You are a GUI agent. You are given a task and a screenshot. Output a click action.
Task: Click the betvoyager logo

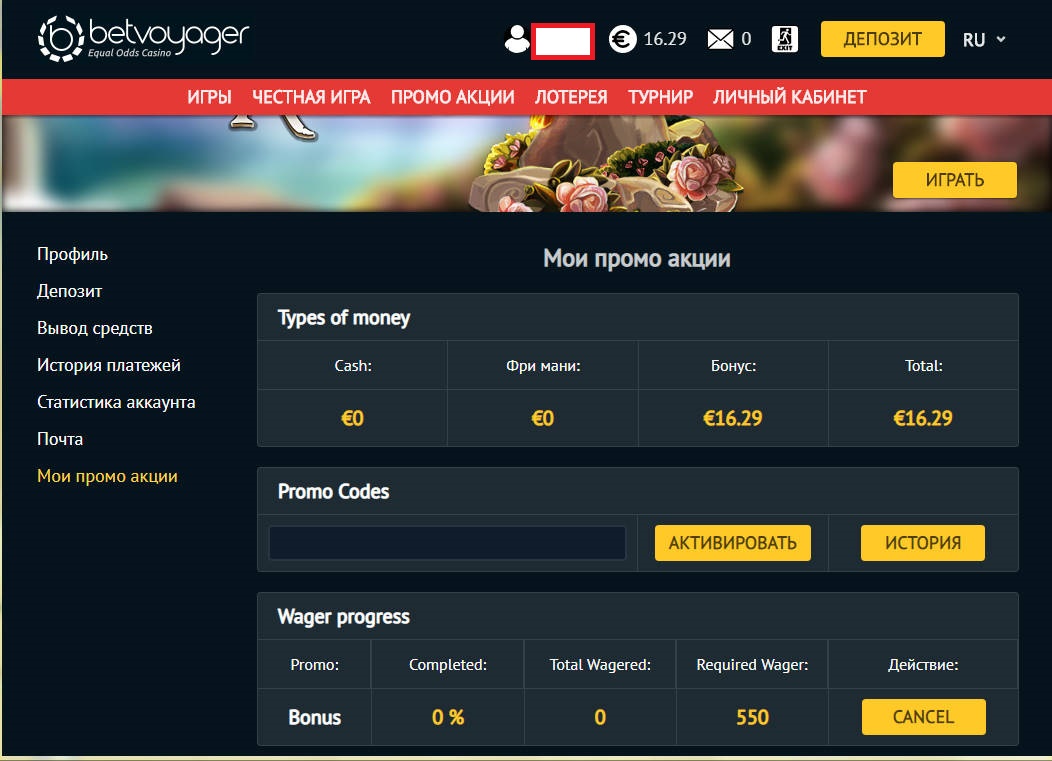pos(144,38)
